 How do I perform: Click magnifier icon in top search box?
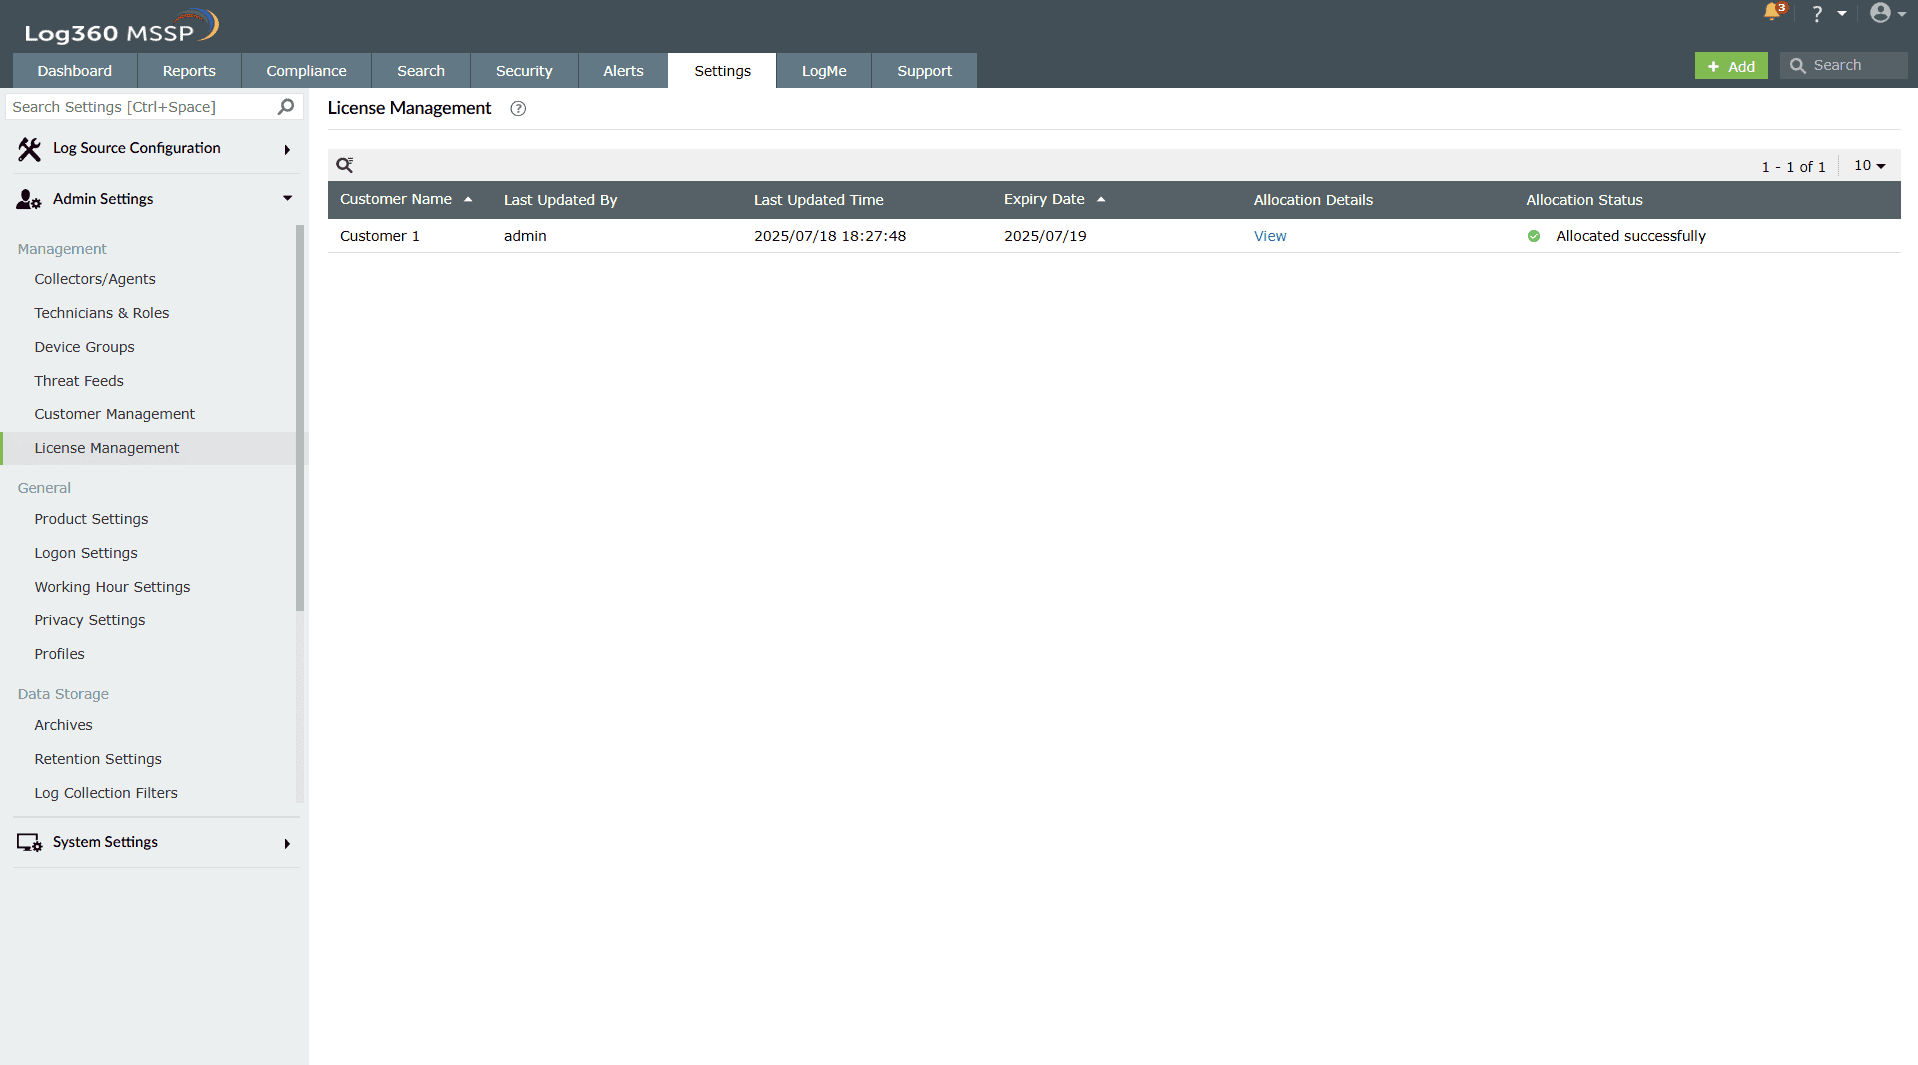click(x=1798, y=66)
